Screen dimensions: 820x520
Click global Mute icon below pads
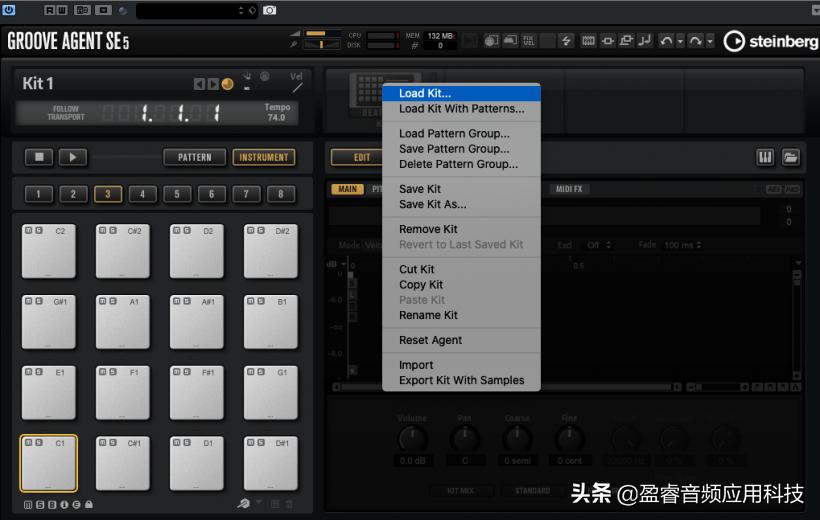tap(28, 505)
